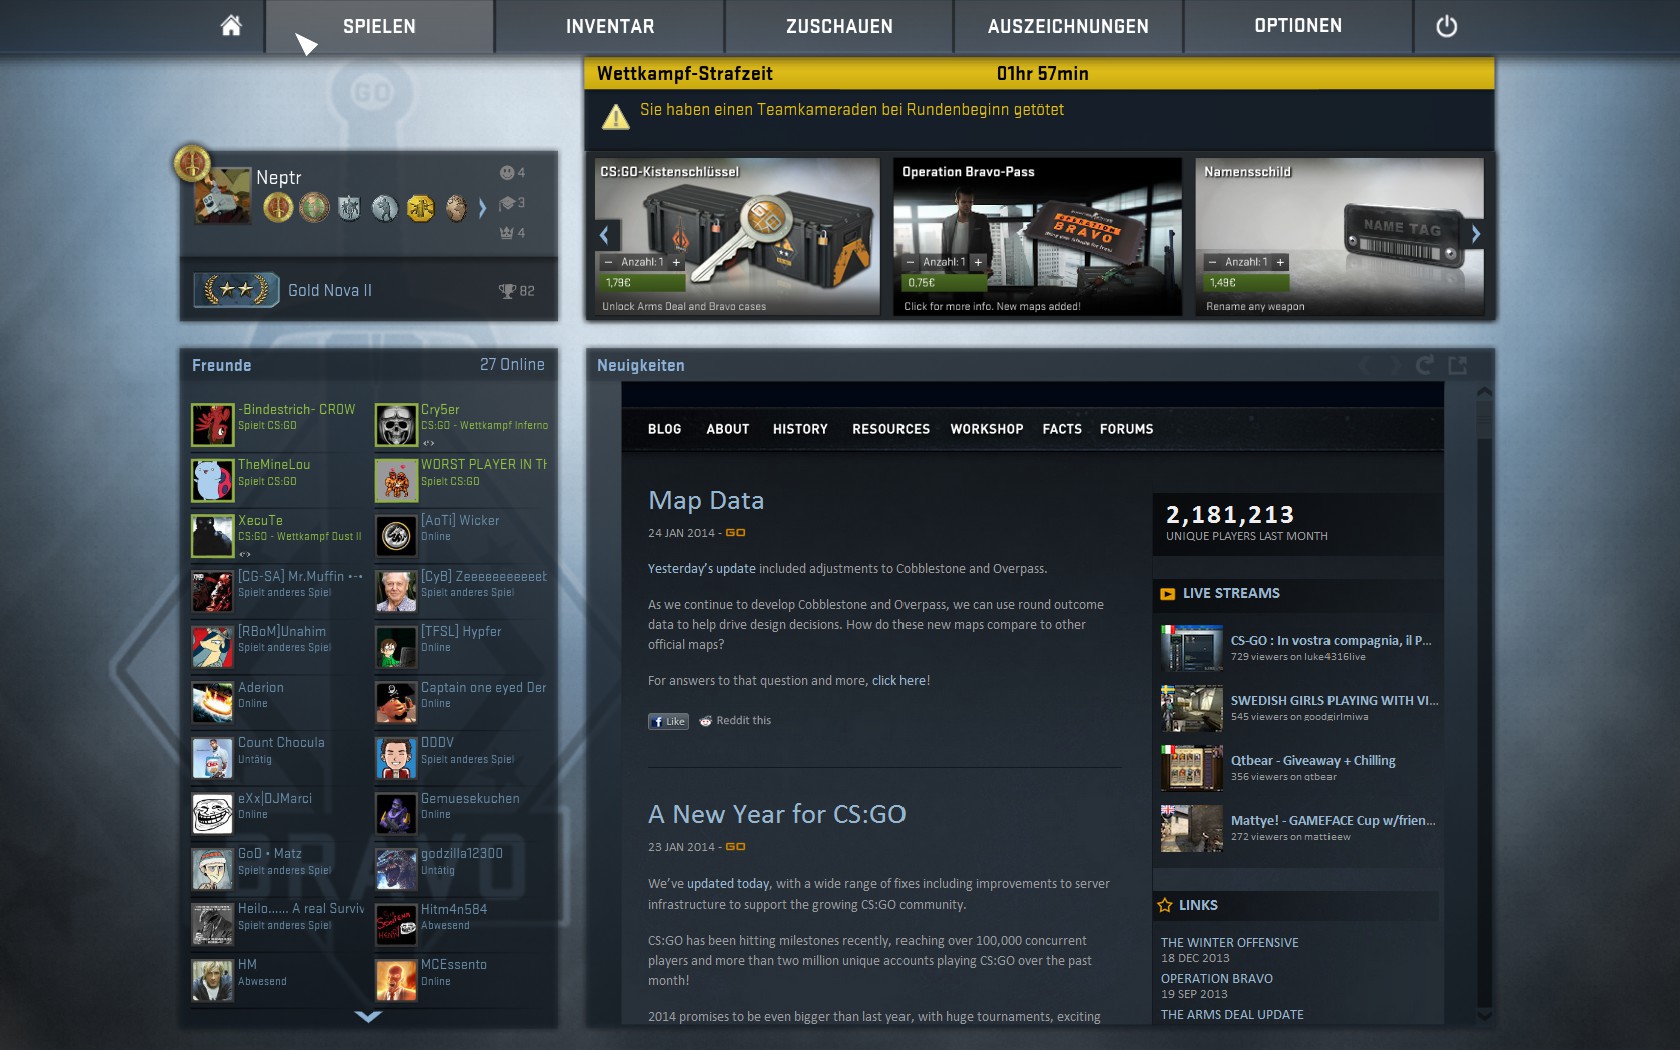Image resolution: width=1680 pixels, height=1050 pixels.
Task: Open the HISTORY blog tab
Action: point(800,429)
